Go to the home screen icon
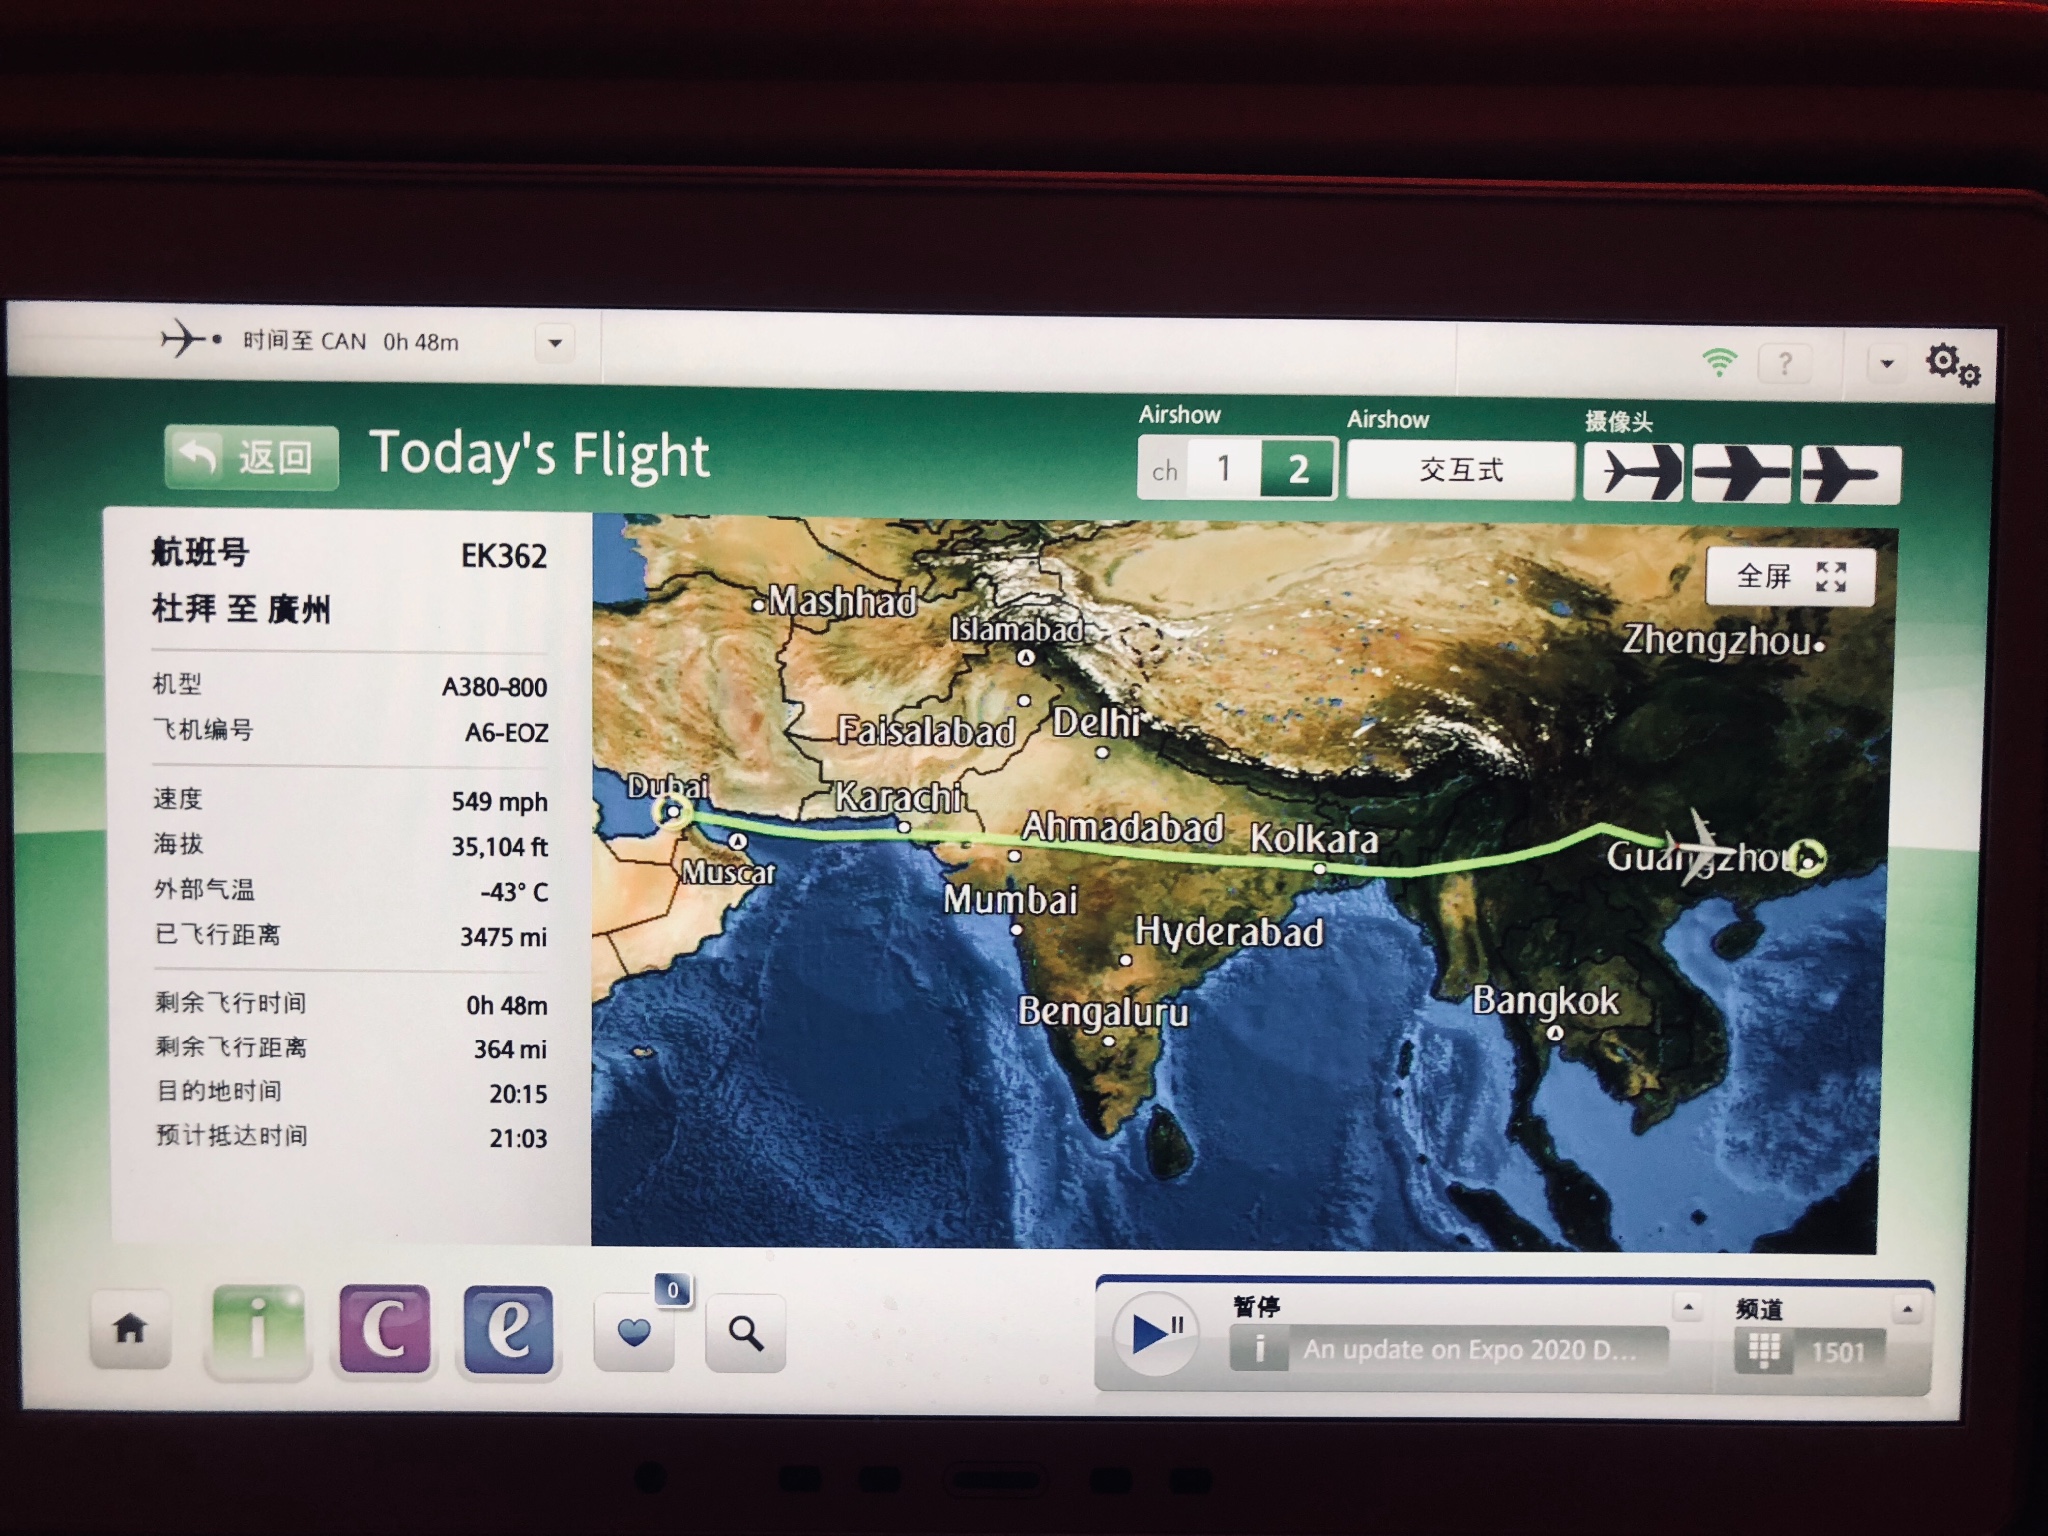2048x1536 pixels. [x=130, y=1330]
